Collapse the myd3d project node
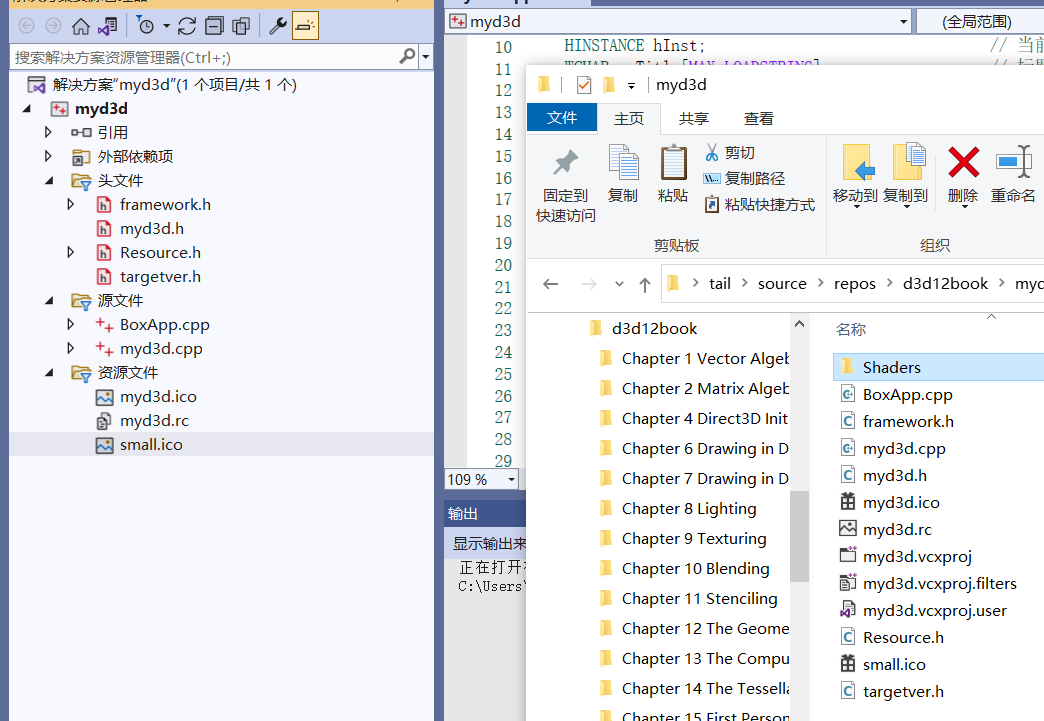Viewport: 1044px width, 721px height. [x=27, y=109]
